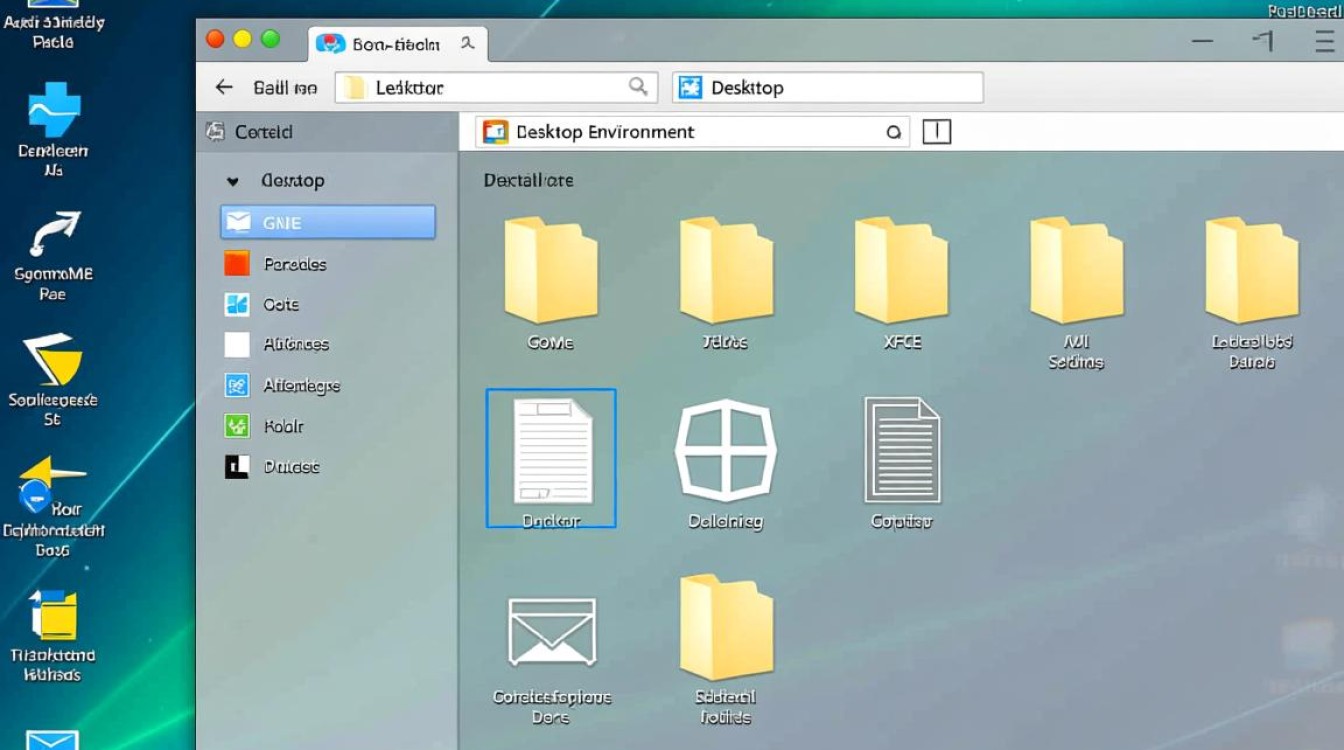
Task: Select the Oots item in the sidebar
Action: pos(280,305)
